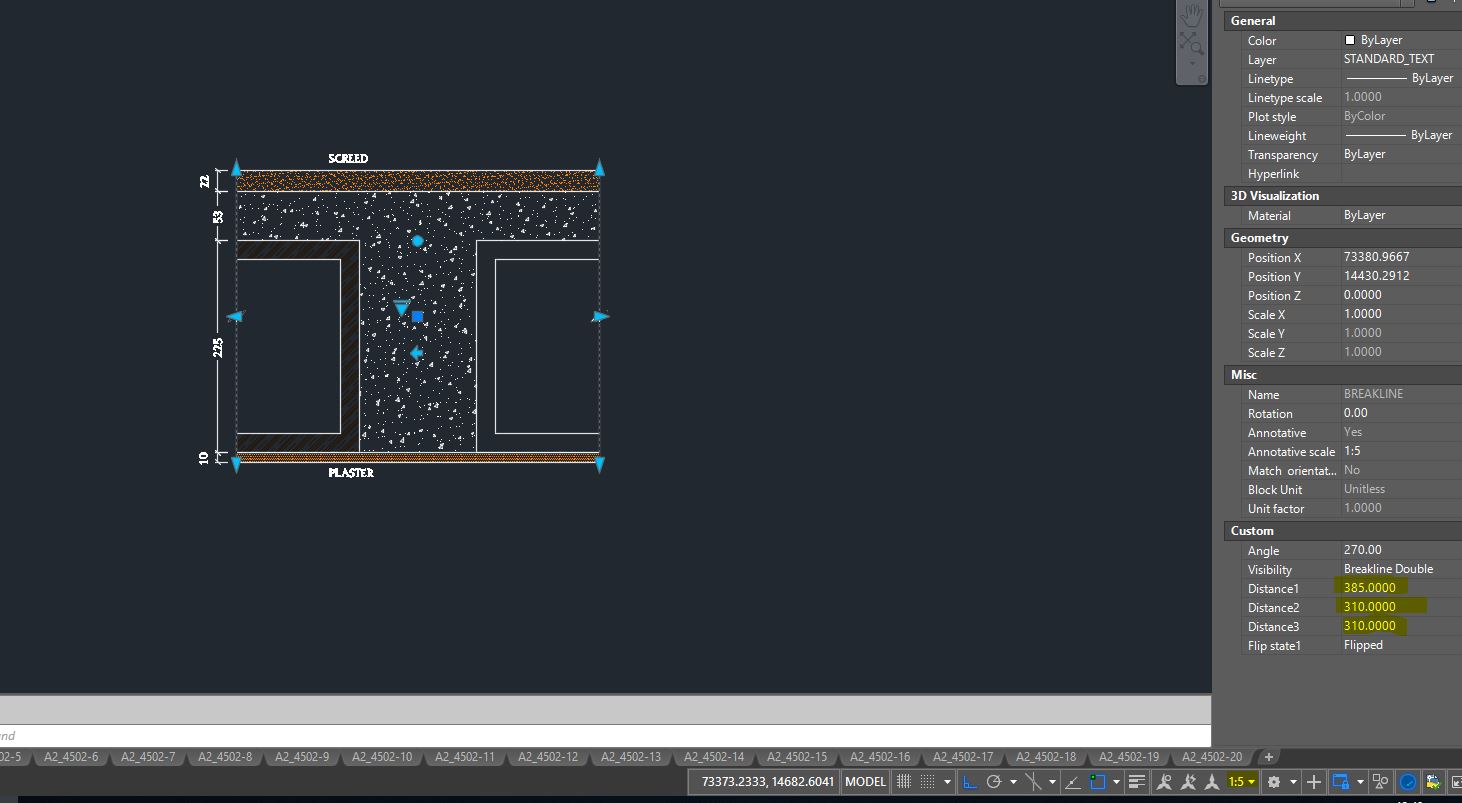Switch the MODEL space toggle
Viewport: 1462px width, 803px height.
[x=865, y=781]
